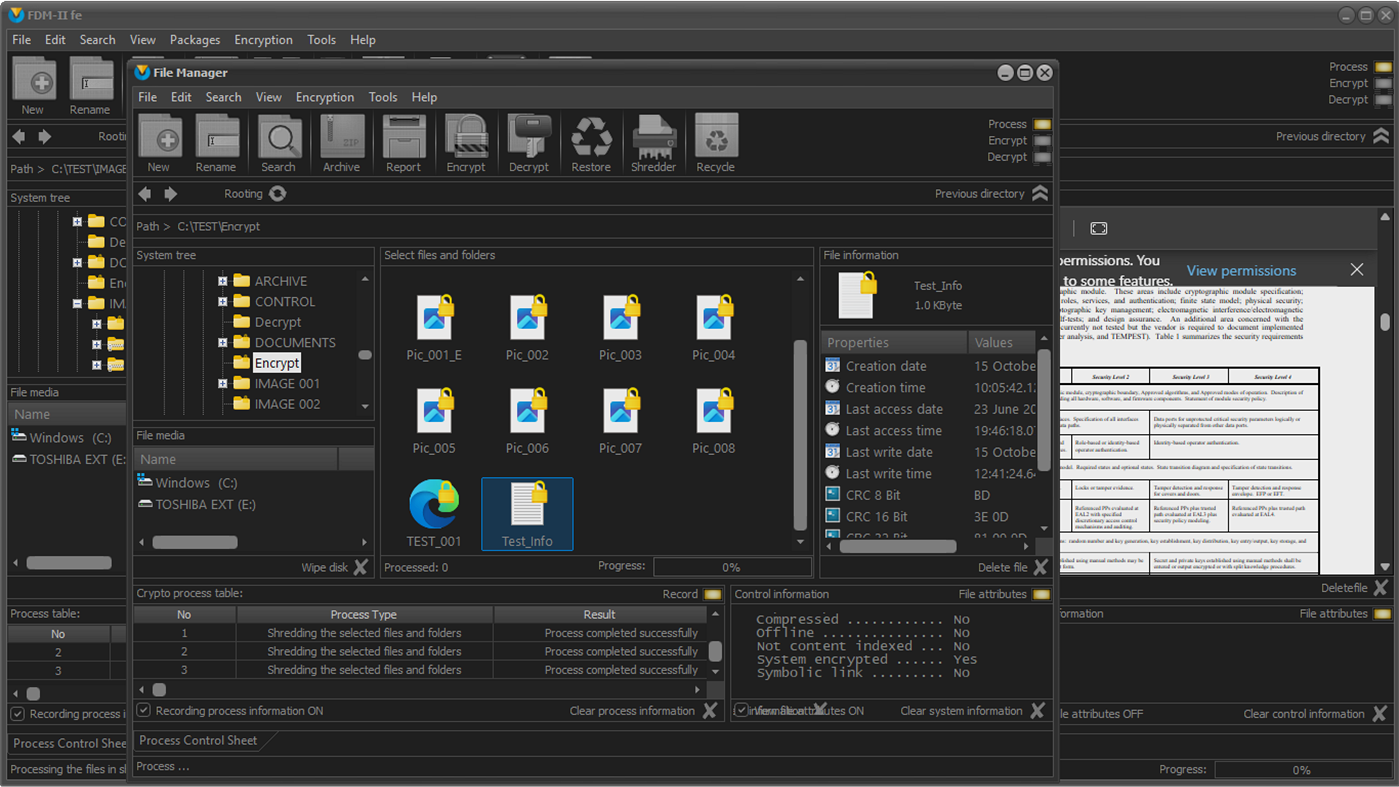Click the View permissions link

click(x=1240, y=271)
